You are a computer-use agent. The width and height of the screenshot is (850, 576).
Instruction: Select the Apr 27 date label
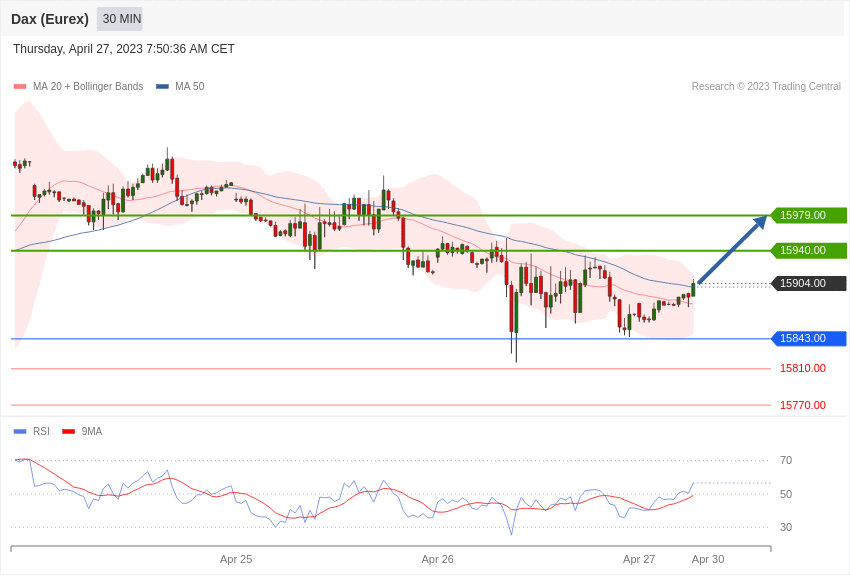point(639,559)
